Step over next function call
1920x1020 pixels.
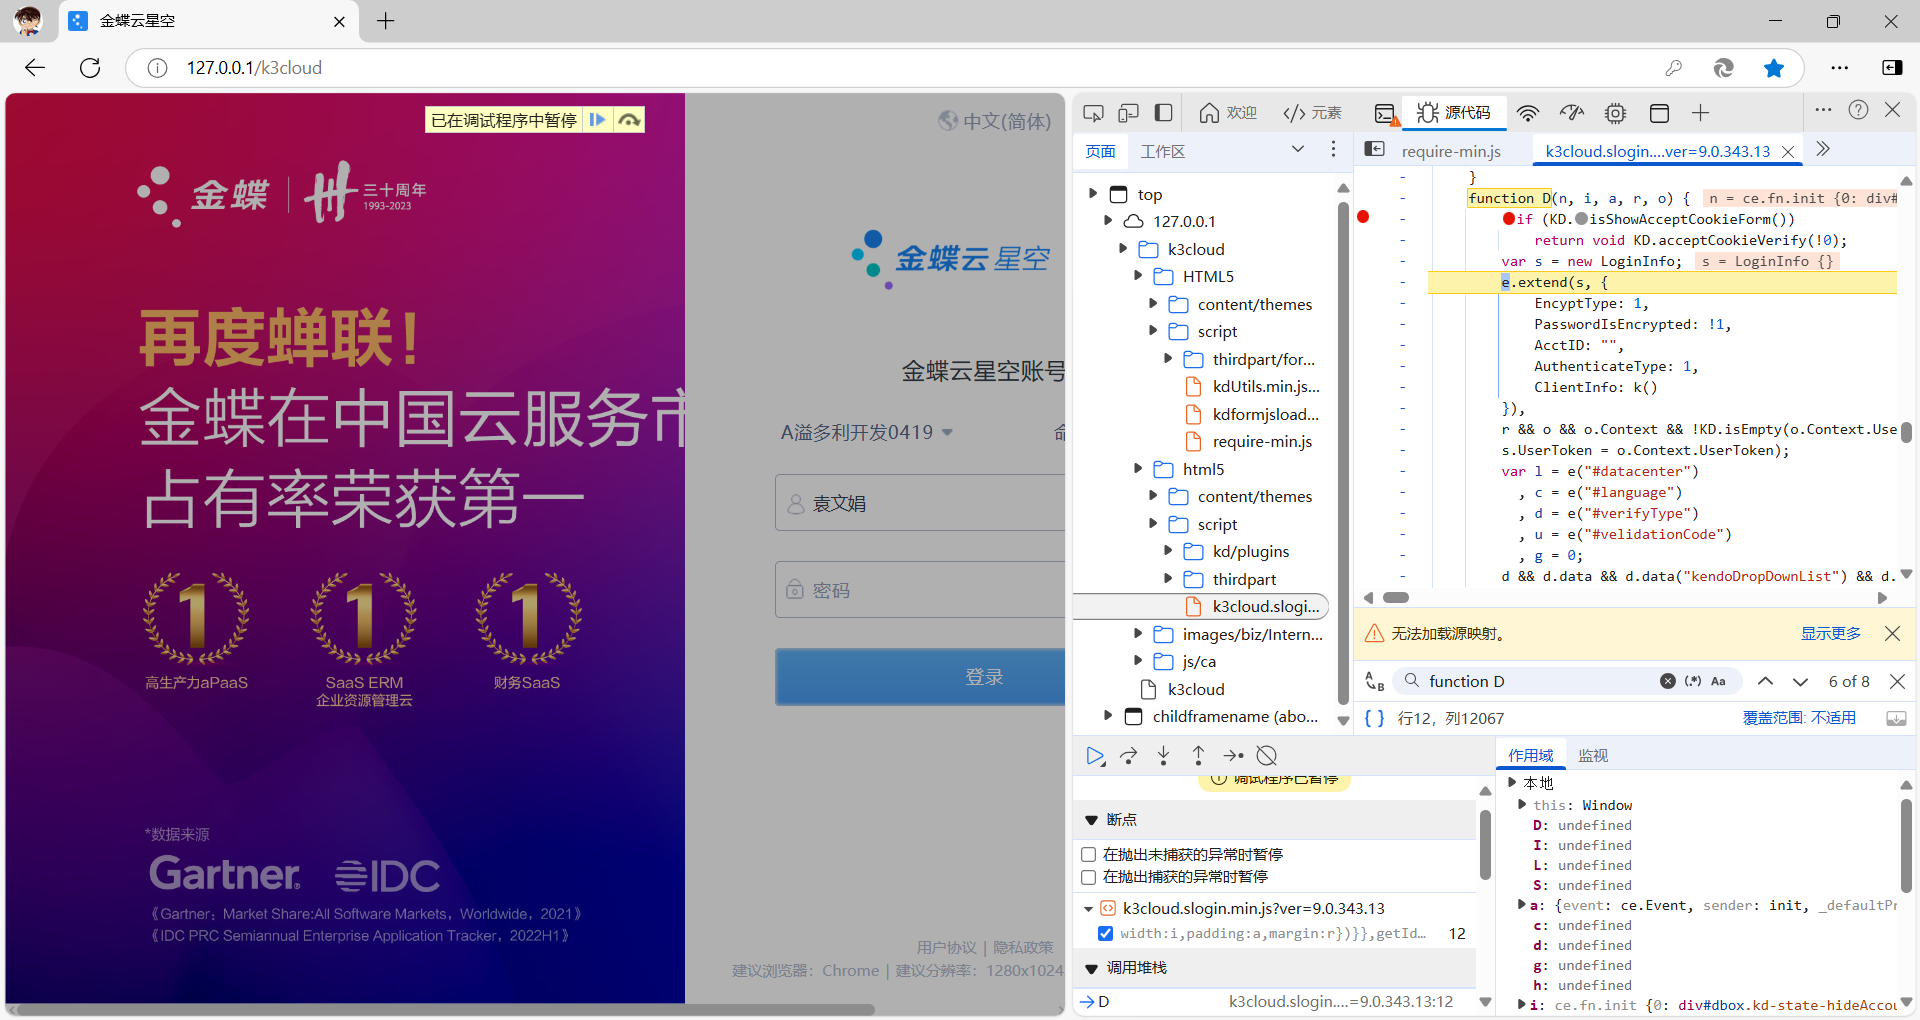(x=1129, y=756)
